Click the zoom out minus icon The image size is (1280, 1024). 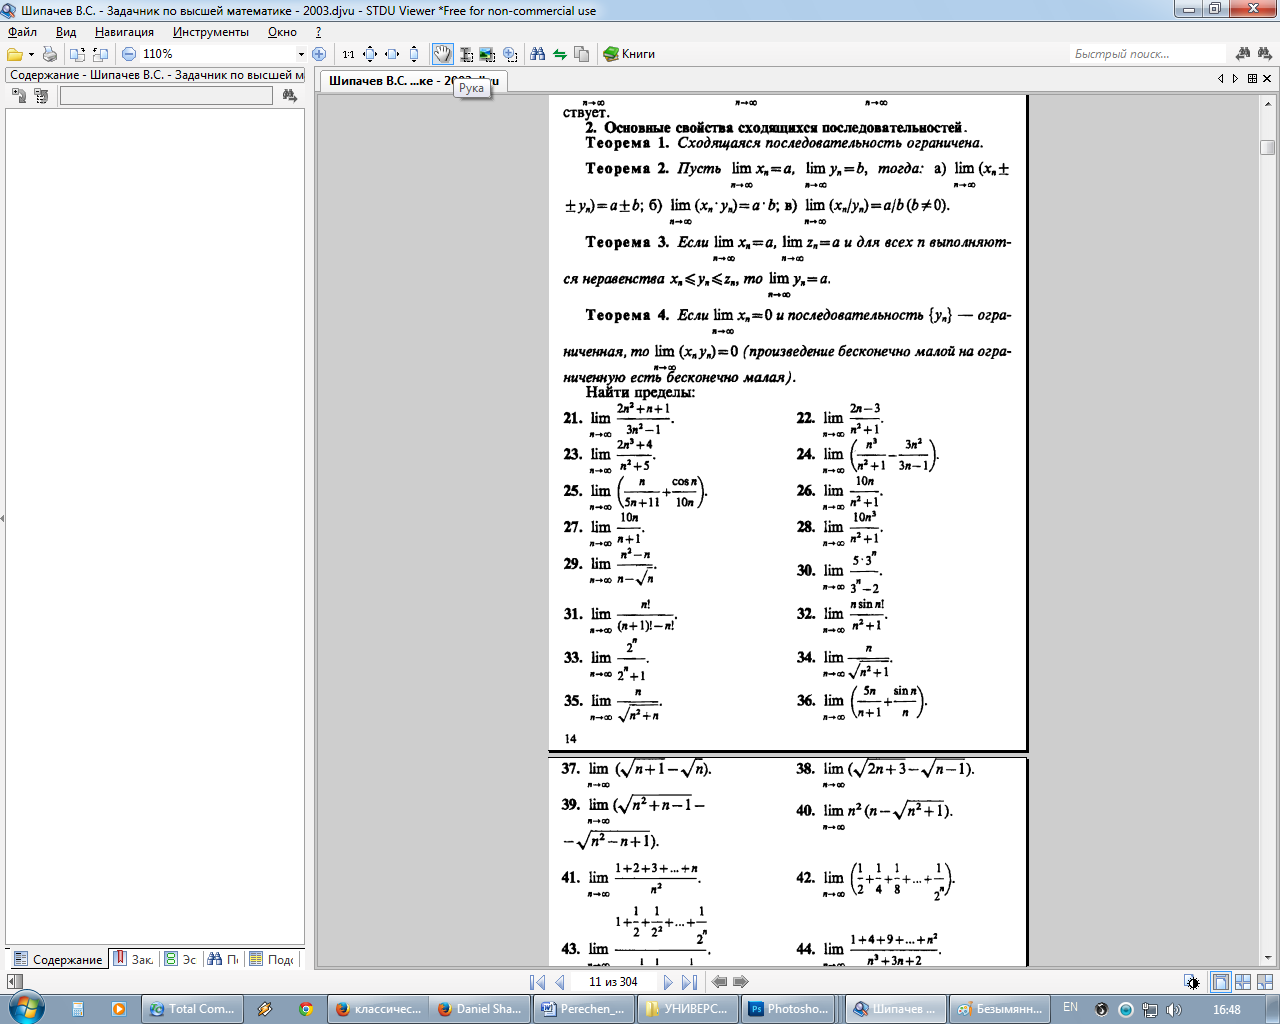(x=129, y=54)
